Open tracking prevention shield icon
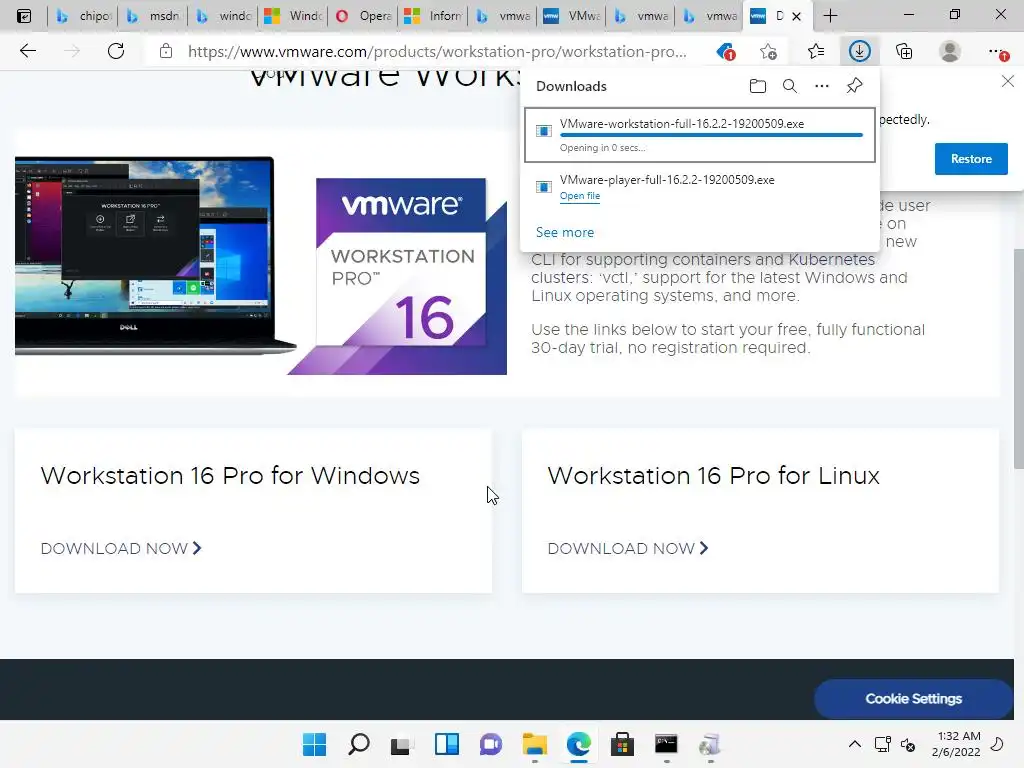Screen dimensions: 1024x768 pyautogui.click(x=726, y=52)
